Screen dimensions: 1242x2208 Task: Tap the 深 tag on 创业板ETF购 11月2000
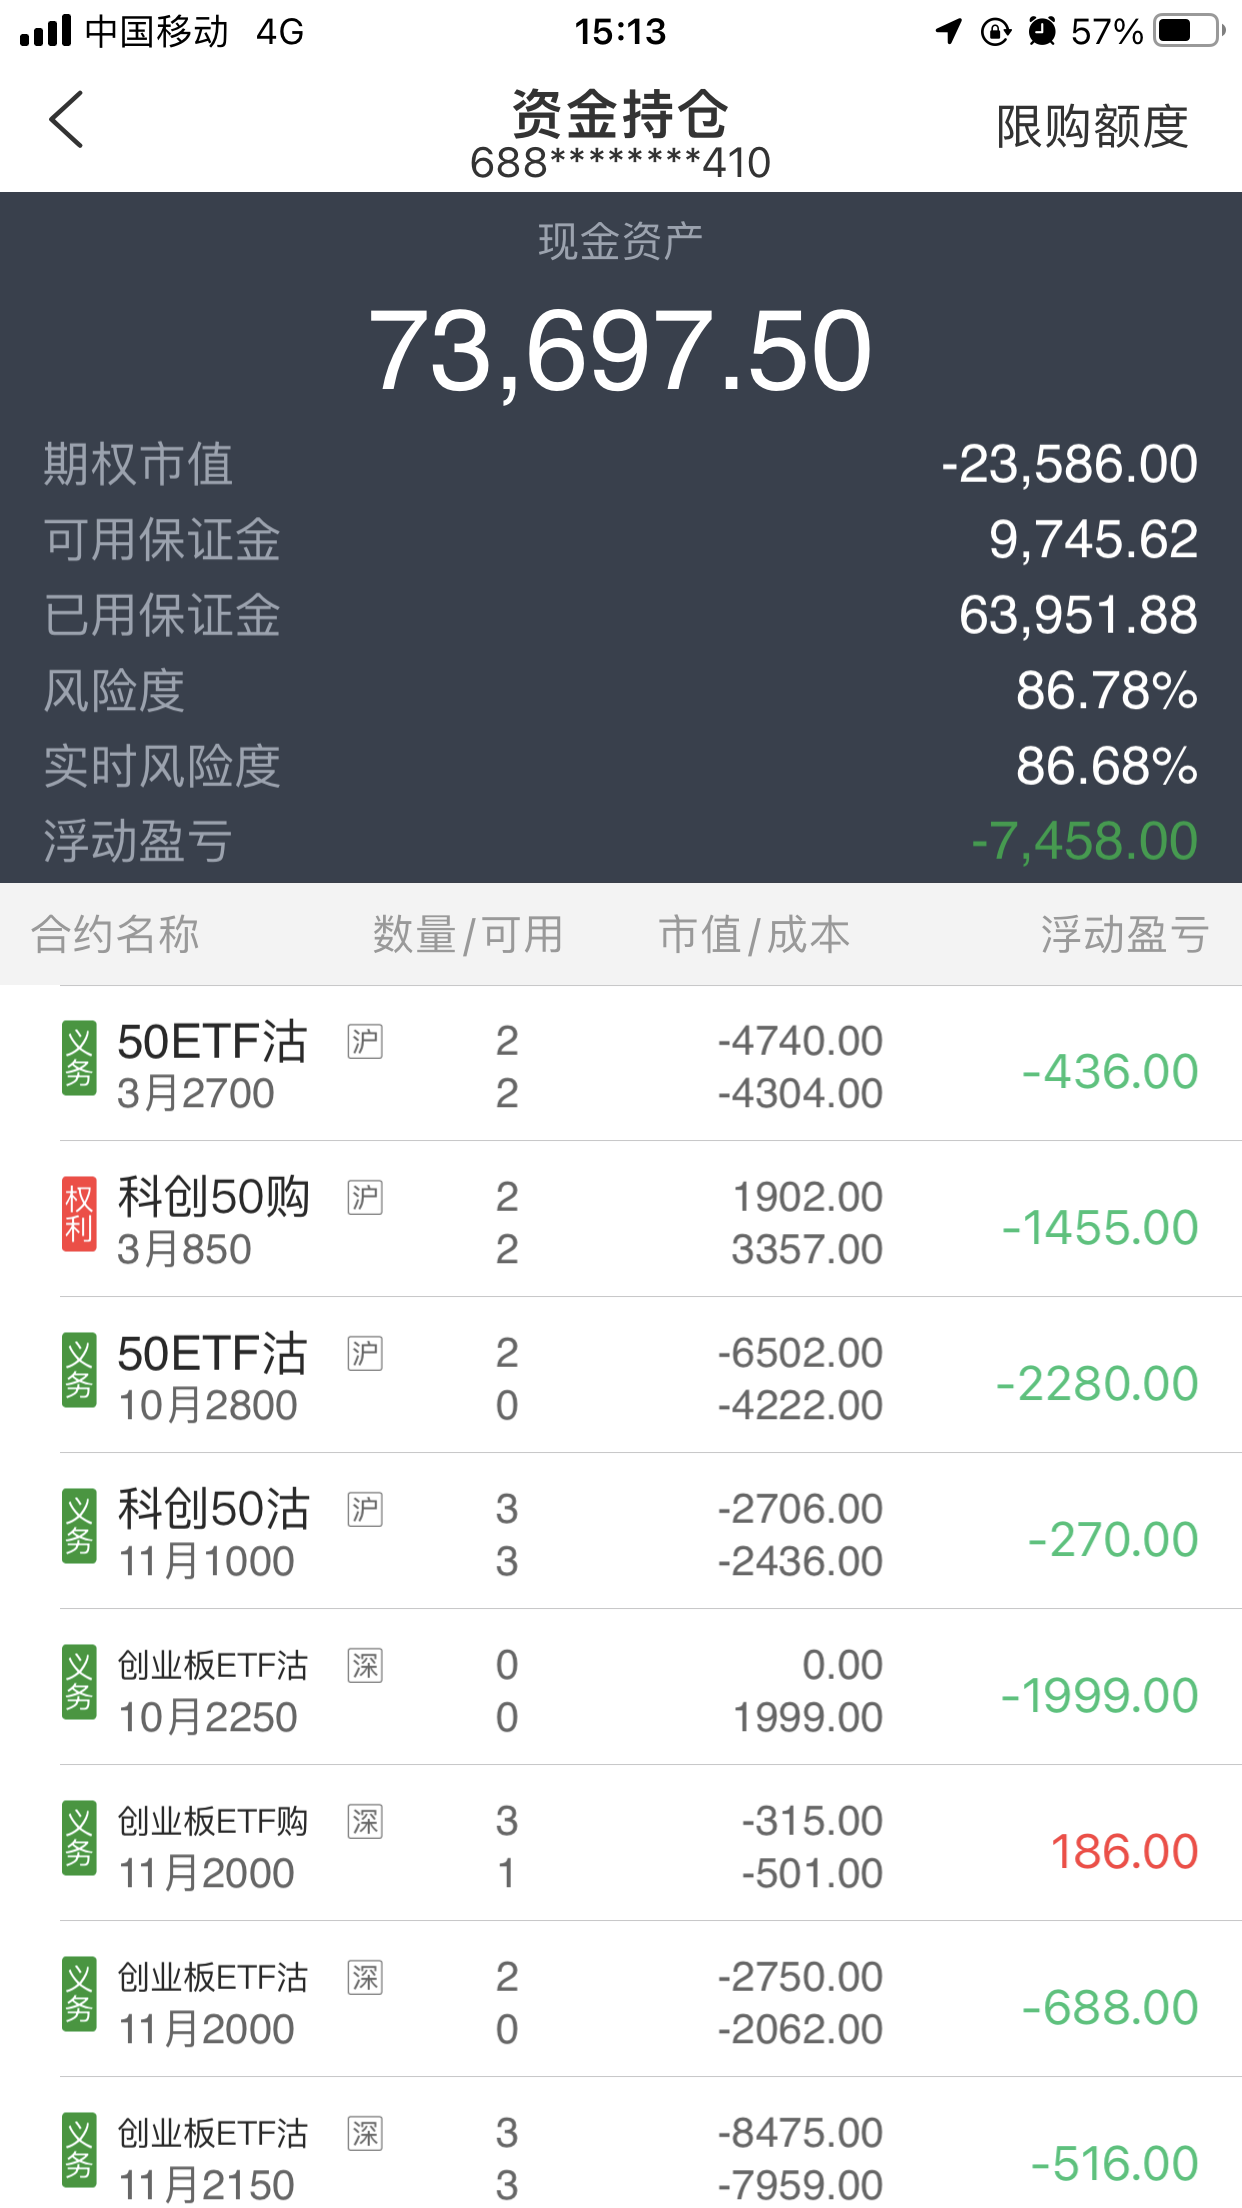point(365,1822)
